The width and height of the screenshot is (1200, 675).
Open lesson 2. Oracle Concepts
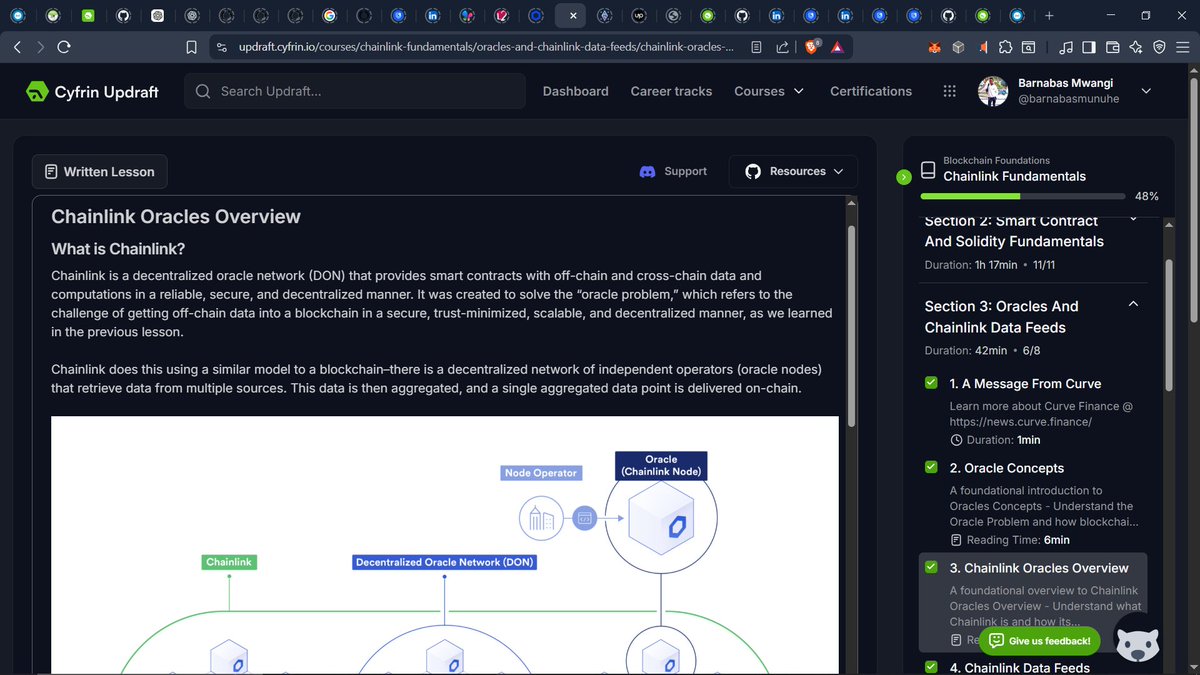pos(1006,468)
